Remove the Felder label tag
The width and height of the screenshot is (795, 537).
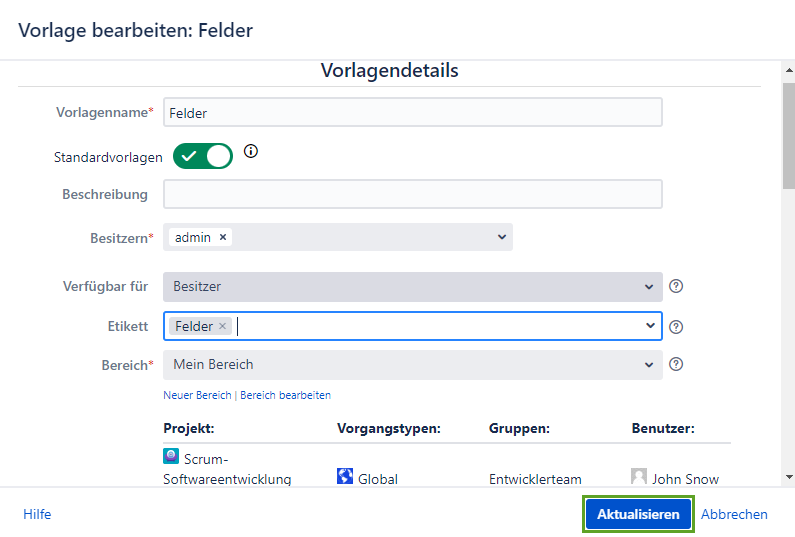click(x=222, y=326)
